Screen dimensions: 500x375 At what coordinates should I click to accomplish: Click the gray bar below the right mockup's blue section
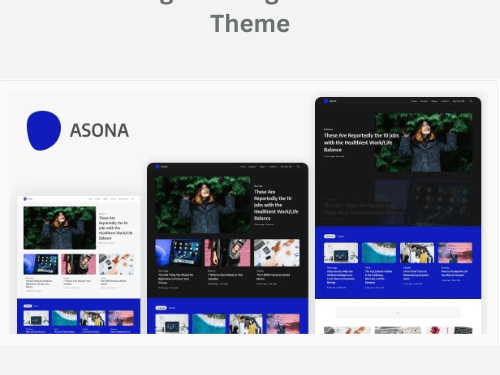tap(398, 313)
